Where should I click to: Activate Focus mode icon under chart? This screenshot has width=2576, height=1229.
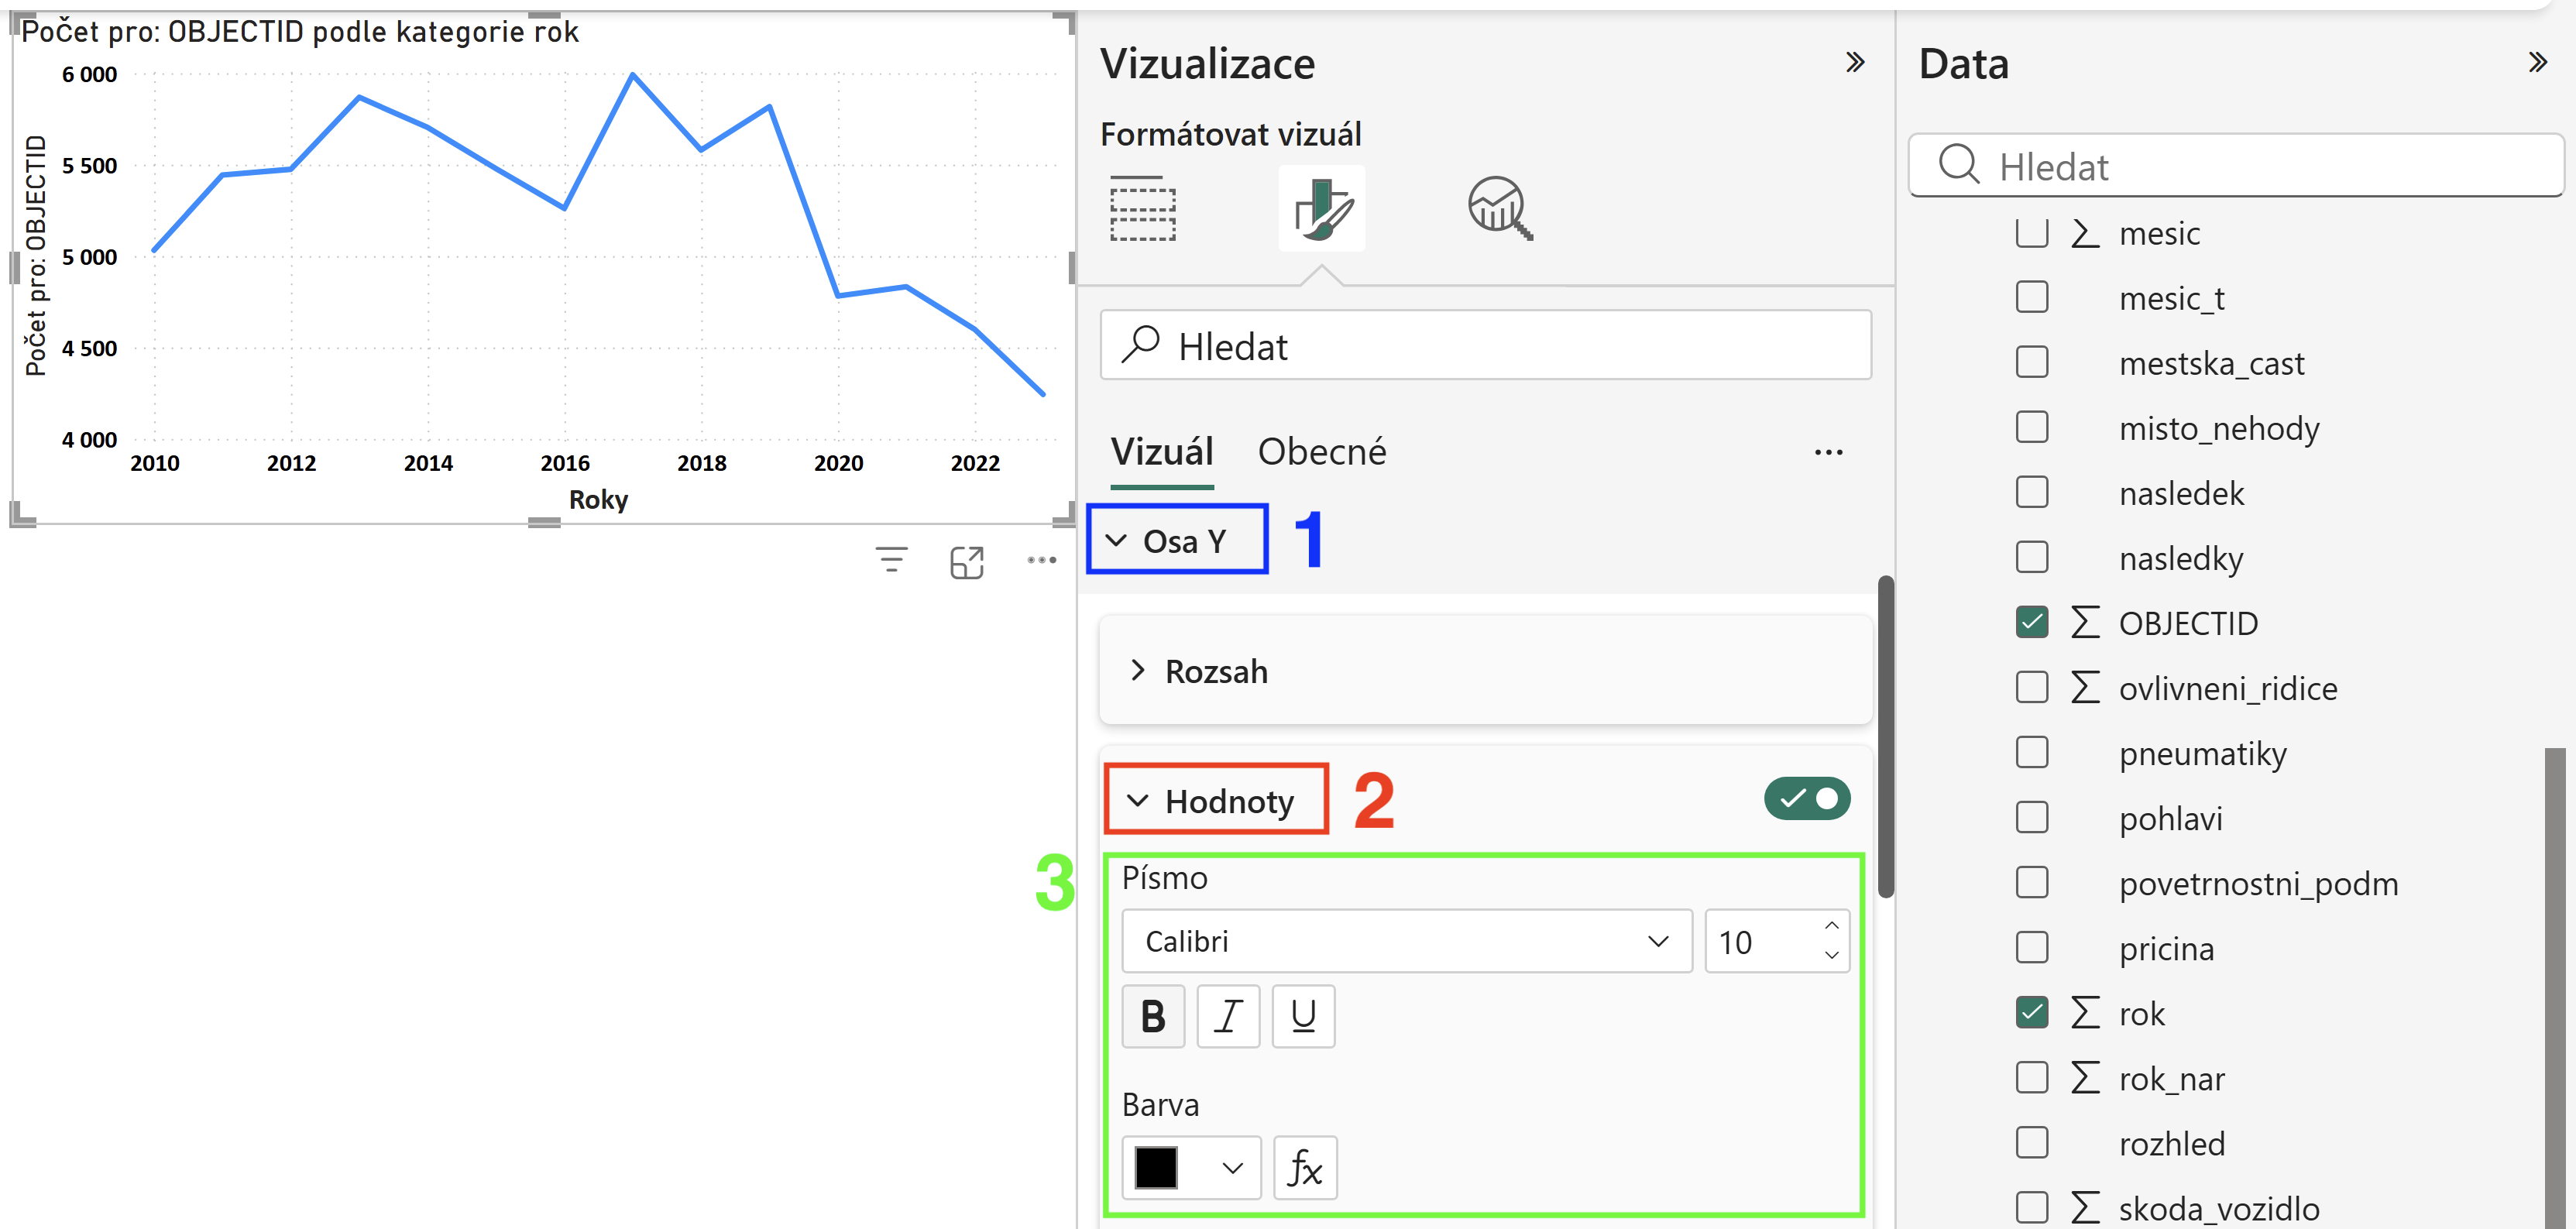[967, 562]
